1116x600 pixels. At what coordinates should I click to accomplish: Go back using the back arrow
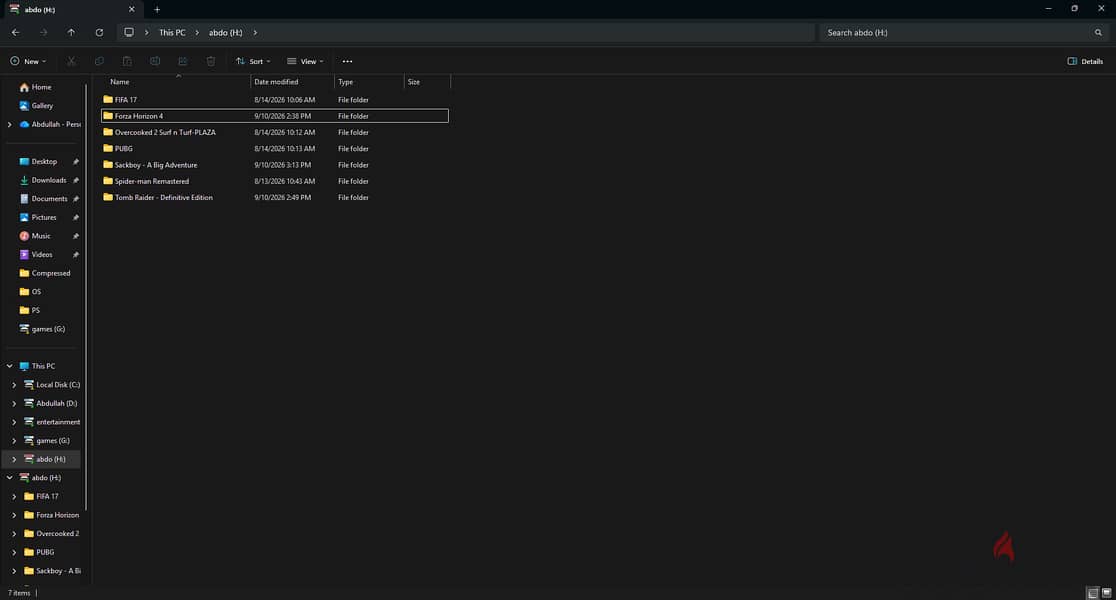click(x=16, y=33)
